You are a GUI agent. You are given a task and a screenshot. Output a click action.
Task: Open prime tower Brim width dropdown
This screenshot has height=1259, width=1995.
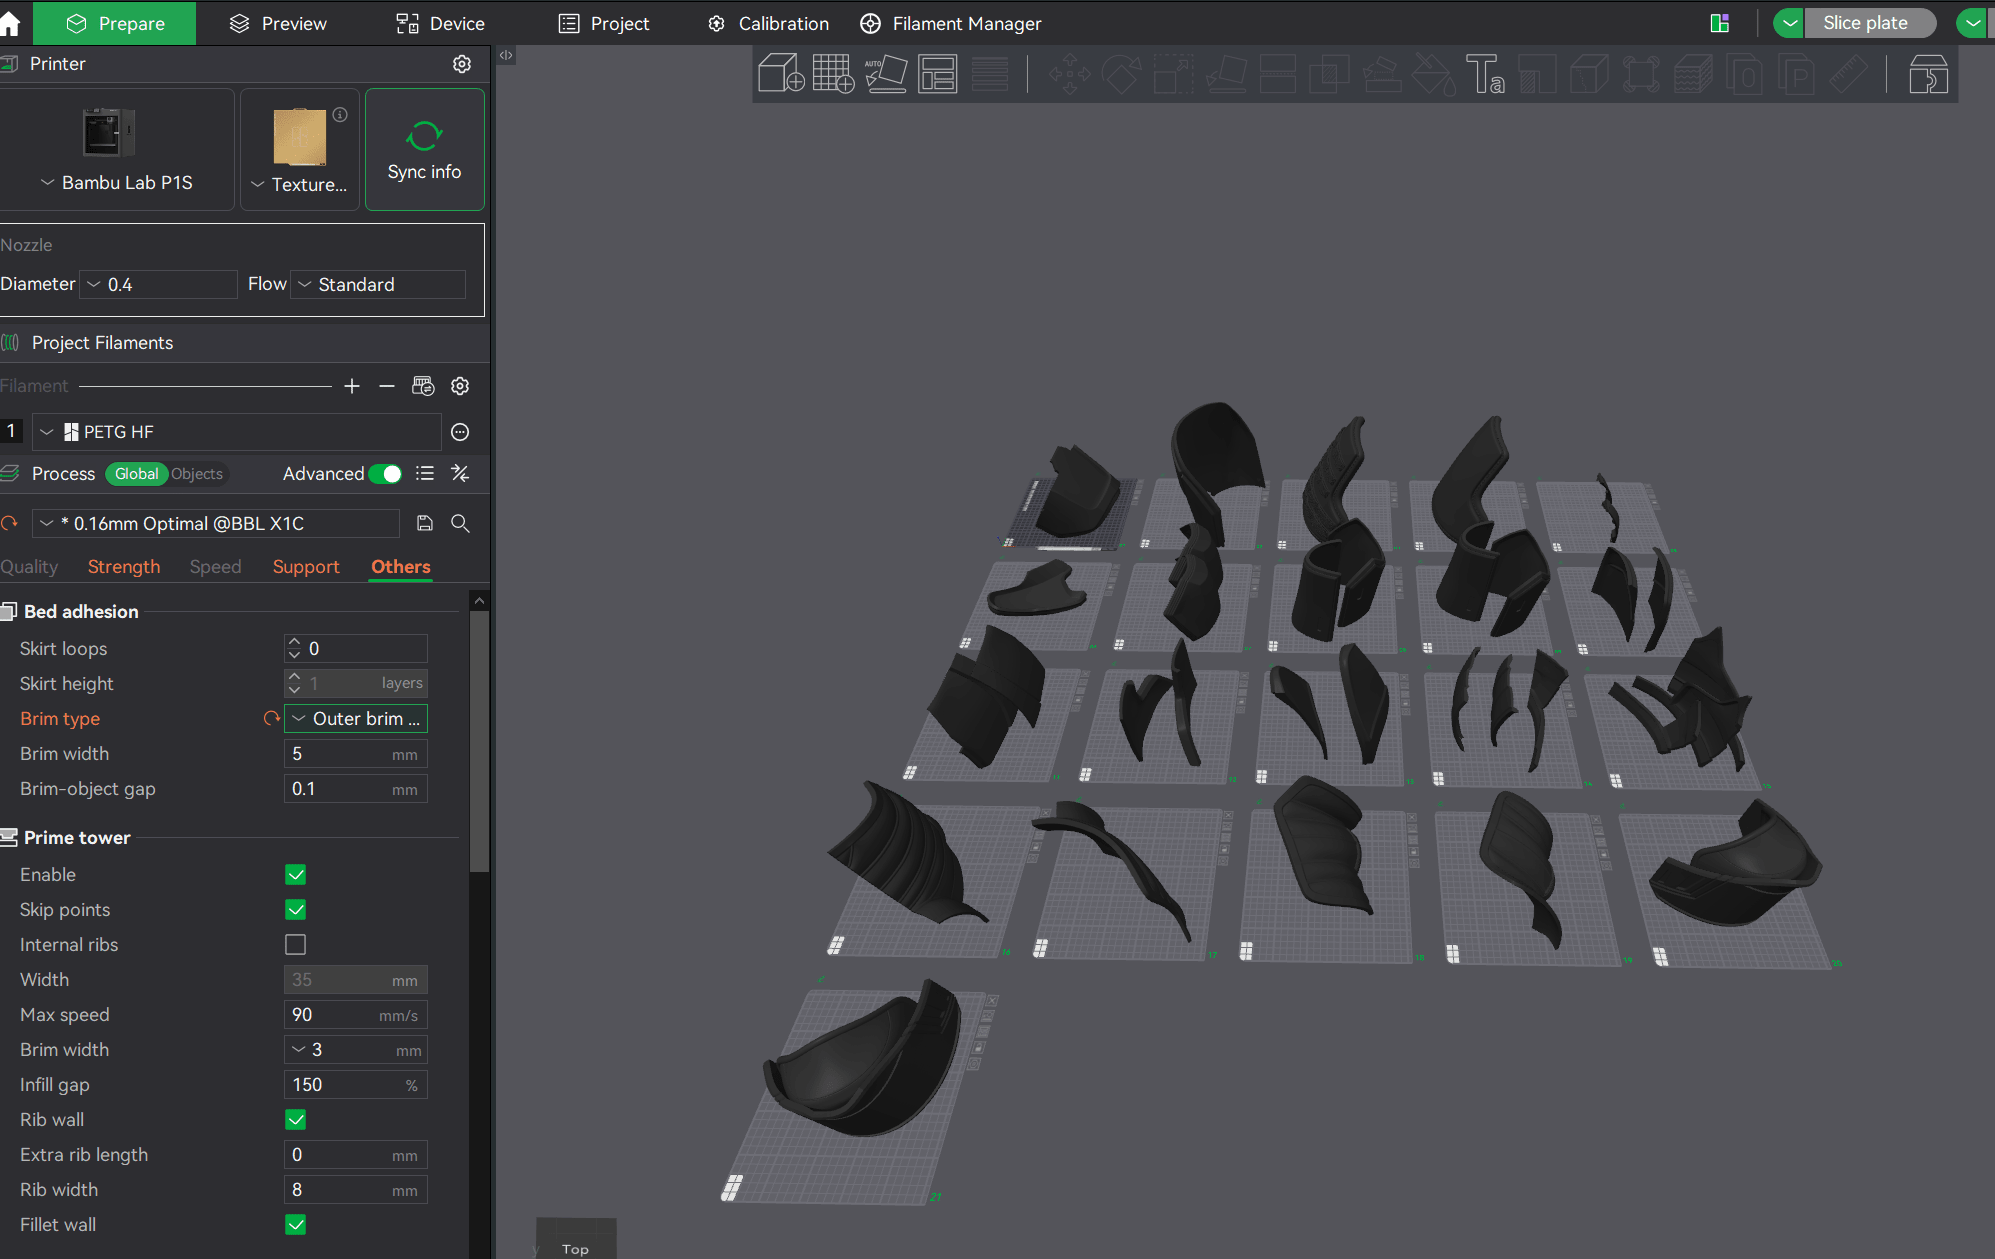pos(356,1050)
